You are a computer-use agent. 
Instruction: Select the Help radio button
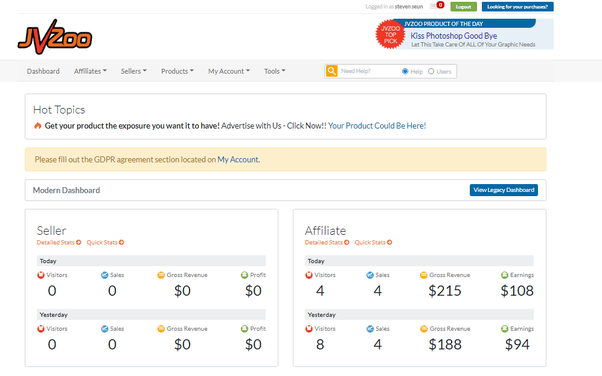pos(405,71)
